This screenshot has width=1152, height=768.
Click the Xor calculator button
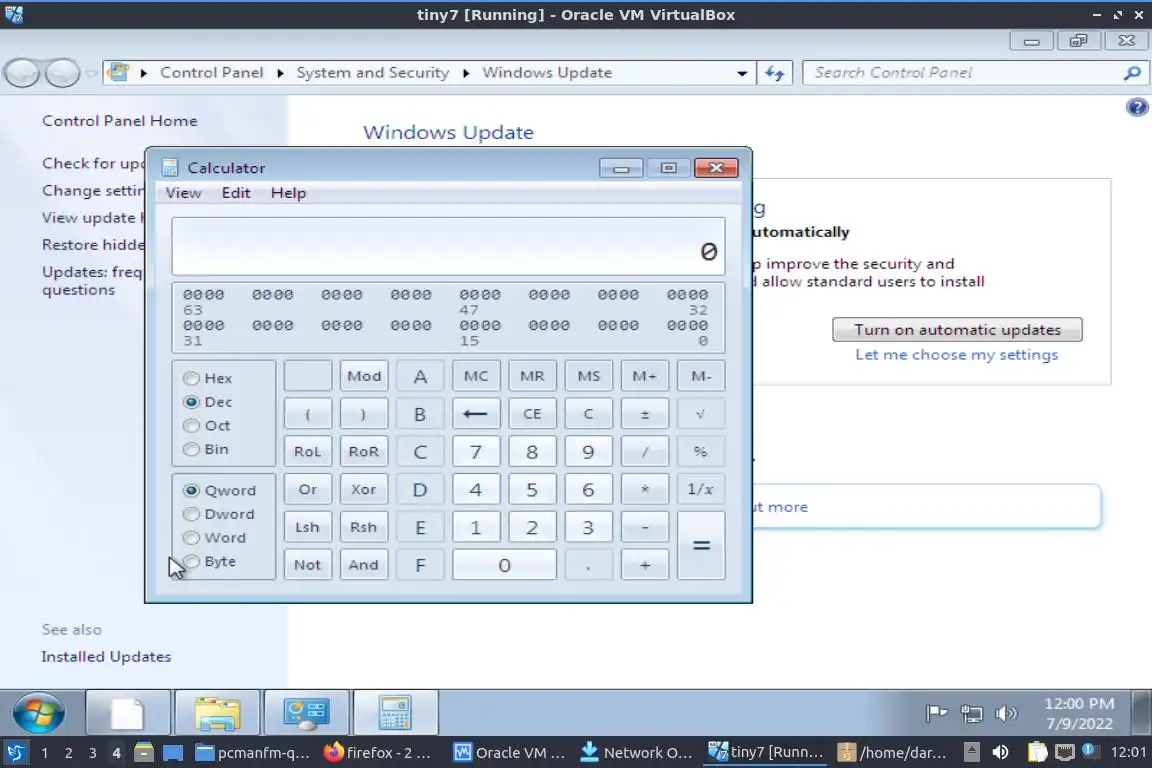click(x=364, y=489)
